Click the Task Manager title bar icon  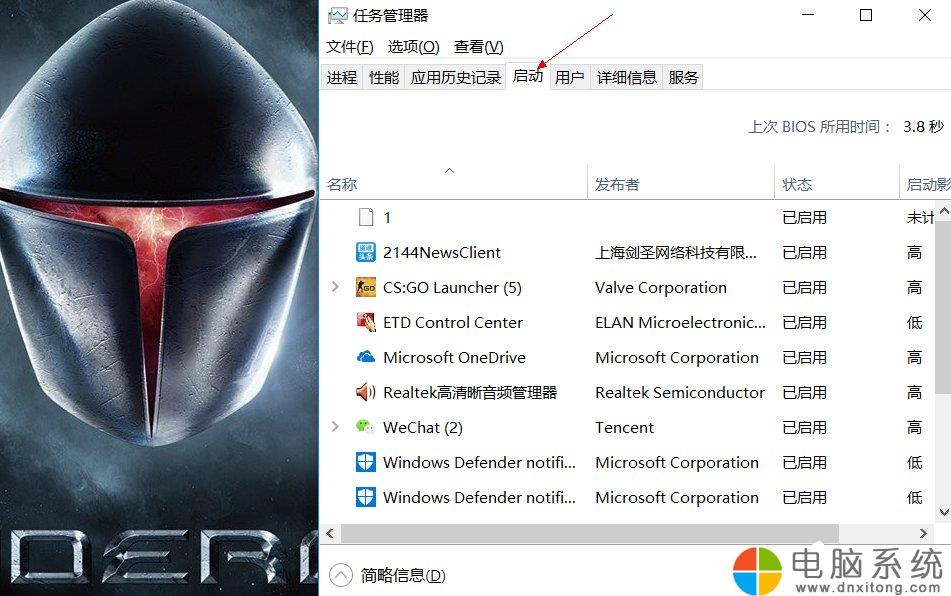337,15
